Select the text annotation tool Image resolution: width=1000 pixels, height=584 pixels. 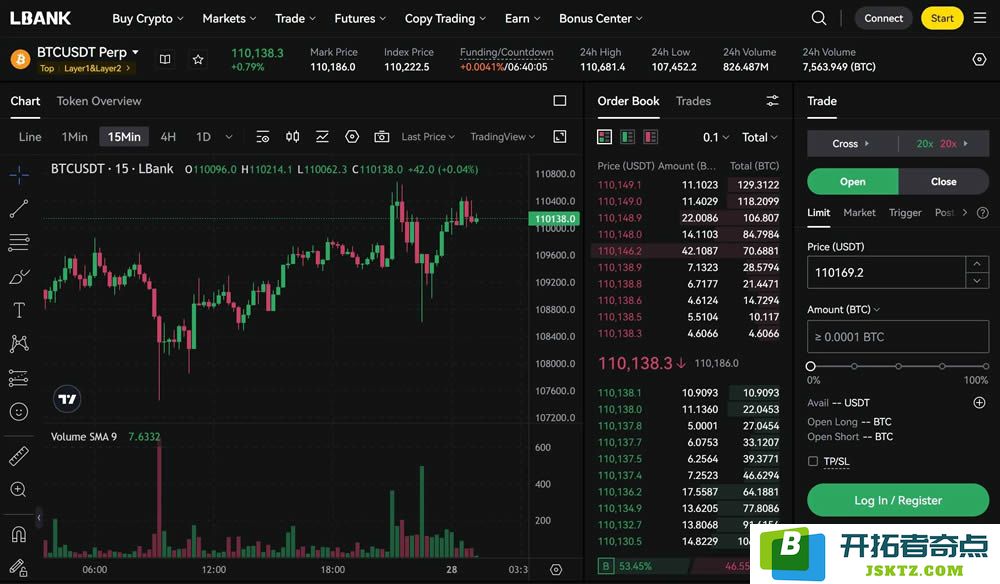(x=19, y=310)
